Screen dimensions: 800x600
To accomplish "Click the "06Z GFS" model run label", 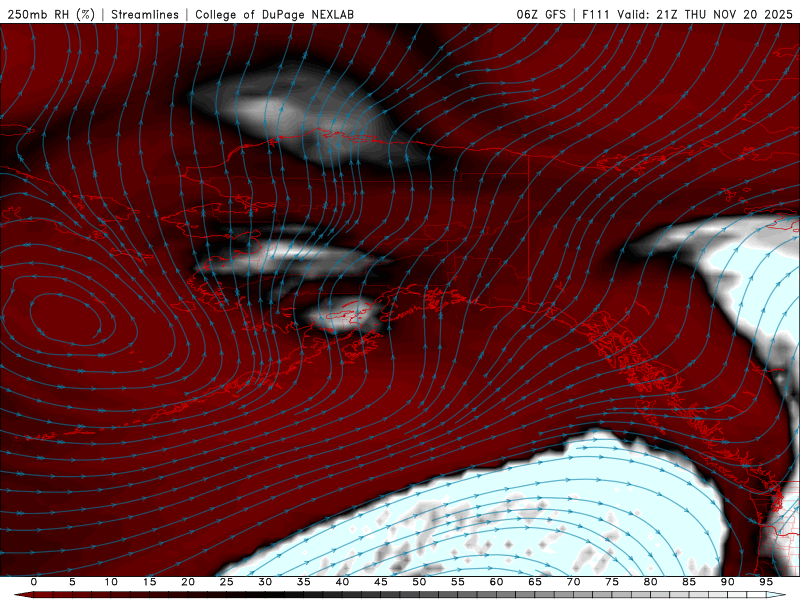I will click(541, 14).
